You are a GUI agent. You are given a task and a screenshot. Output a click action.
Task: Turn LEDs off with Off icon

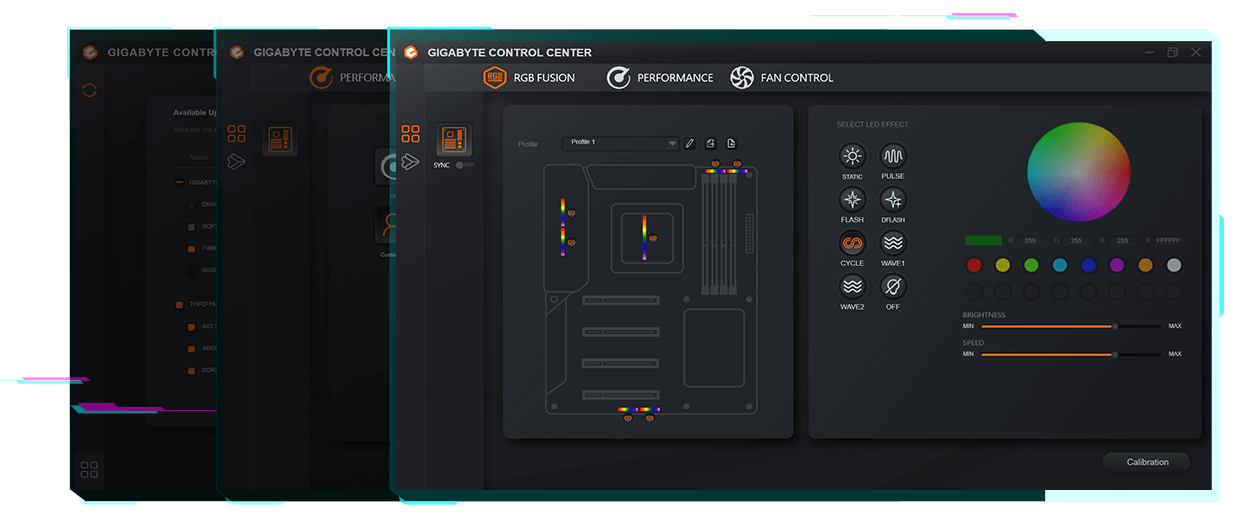click(892, 286)
